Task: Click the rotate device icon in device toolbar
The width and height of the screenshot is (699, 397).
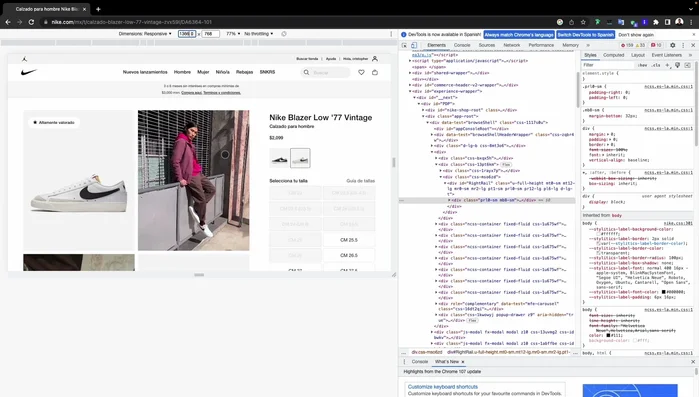Action: pyautogui.click(x=284, y=34)
